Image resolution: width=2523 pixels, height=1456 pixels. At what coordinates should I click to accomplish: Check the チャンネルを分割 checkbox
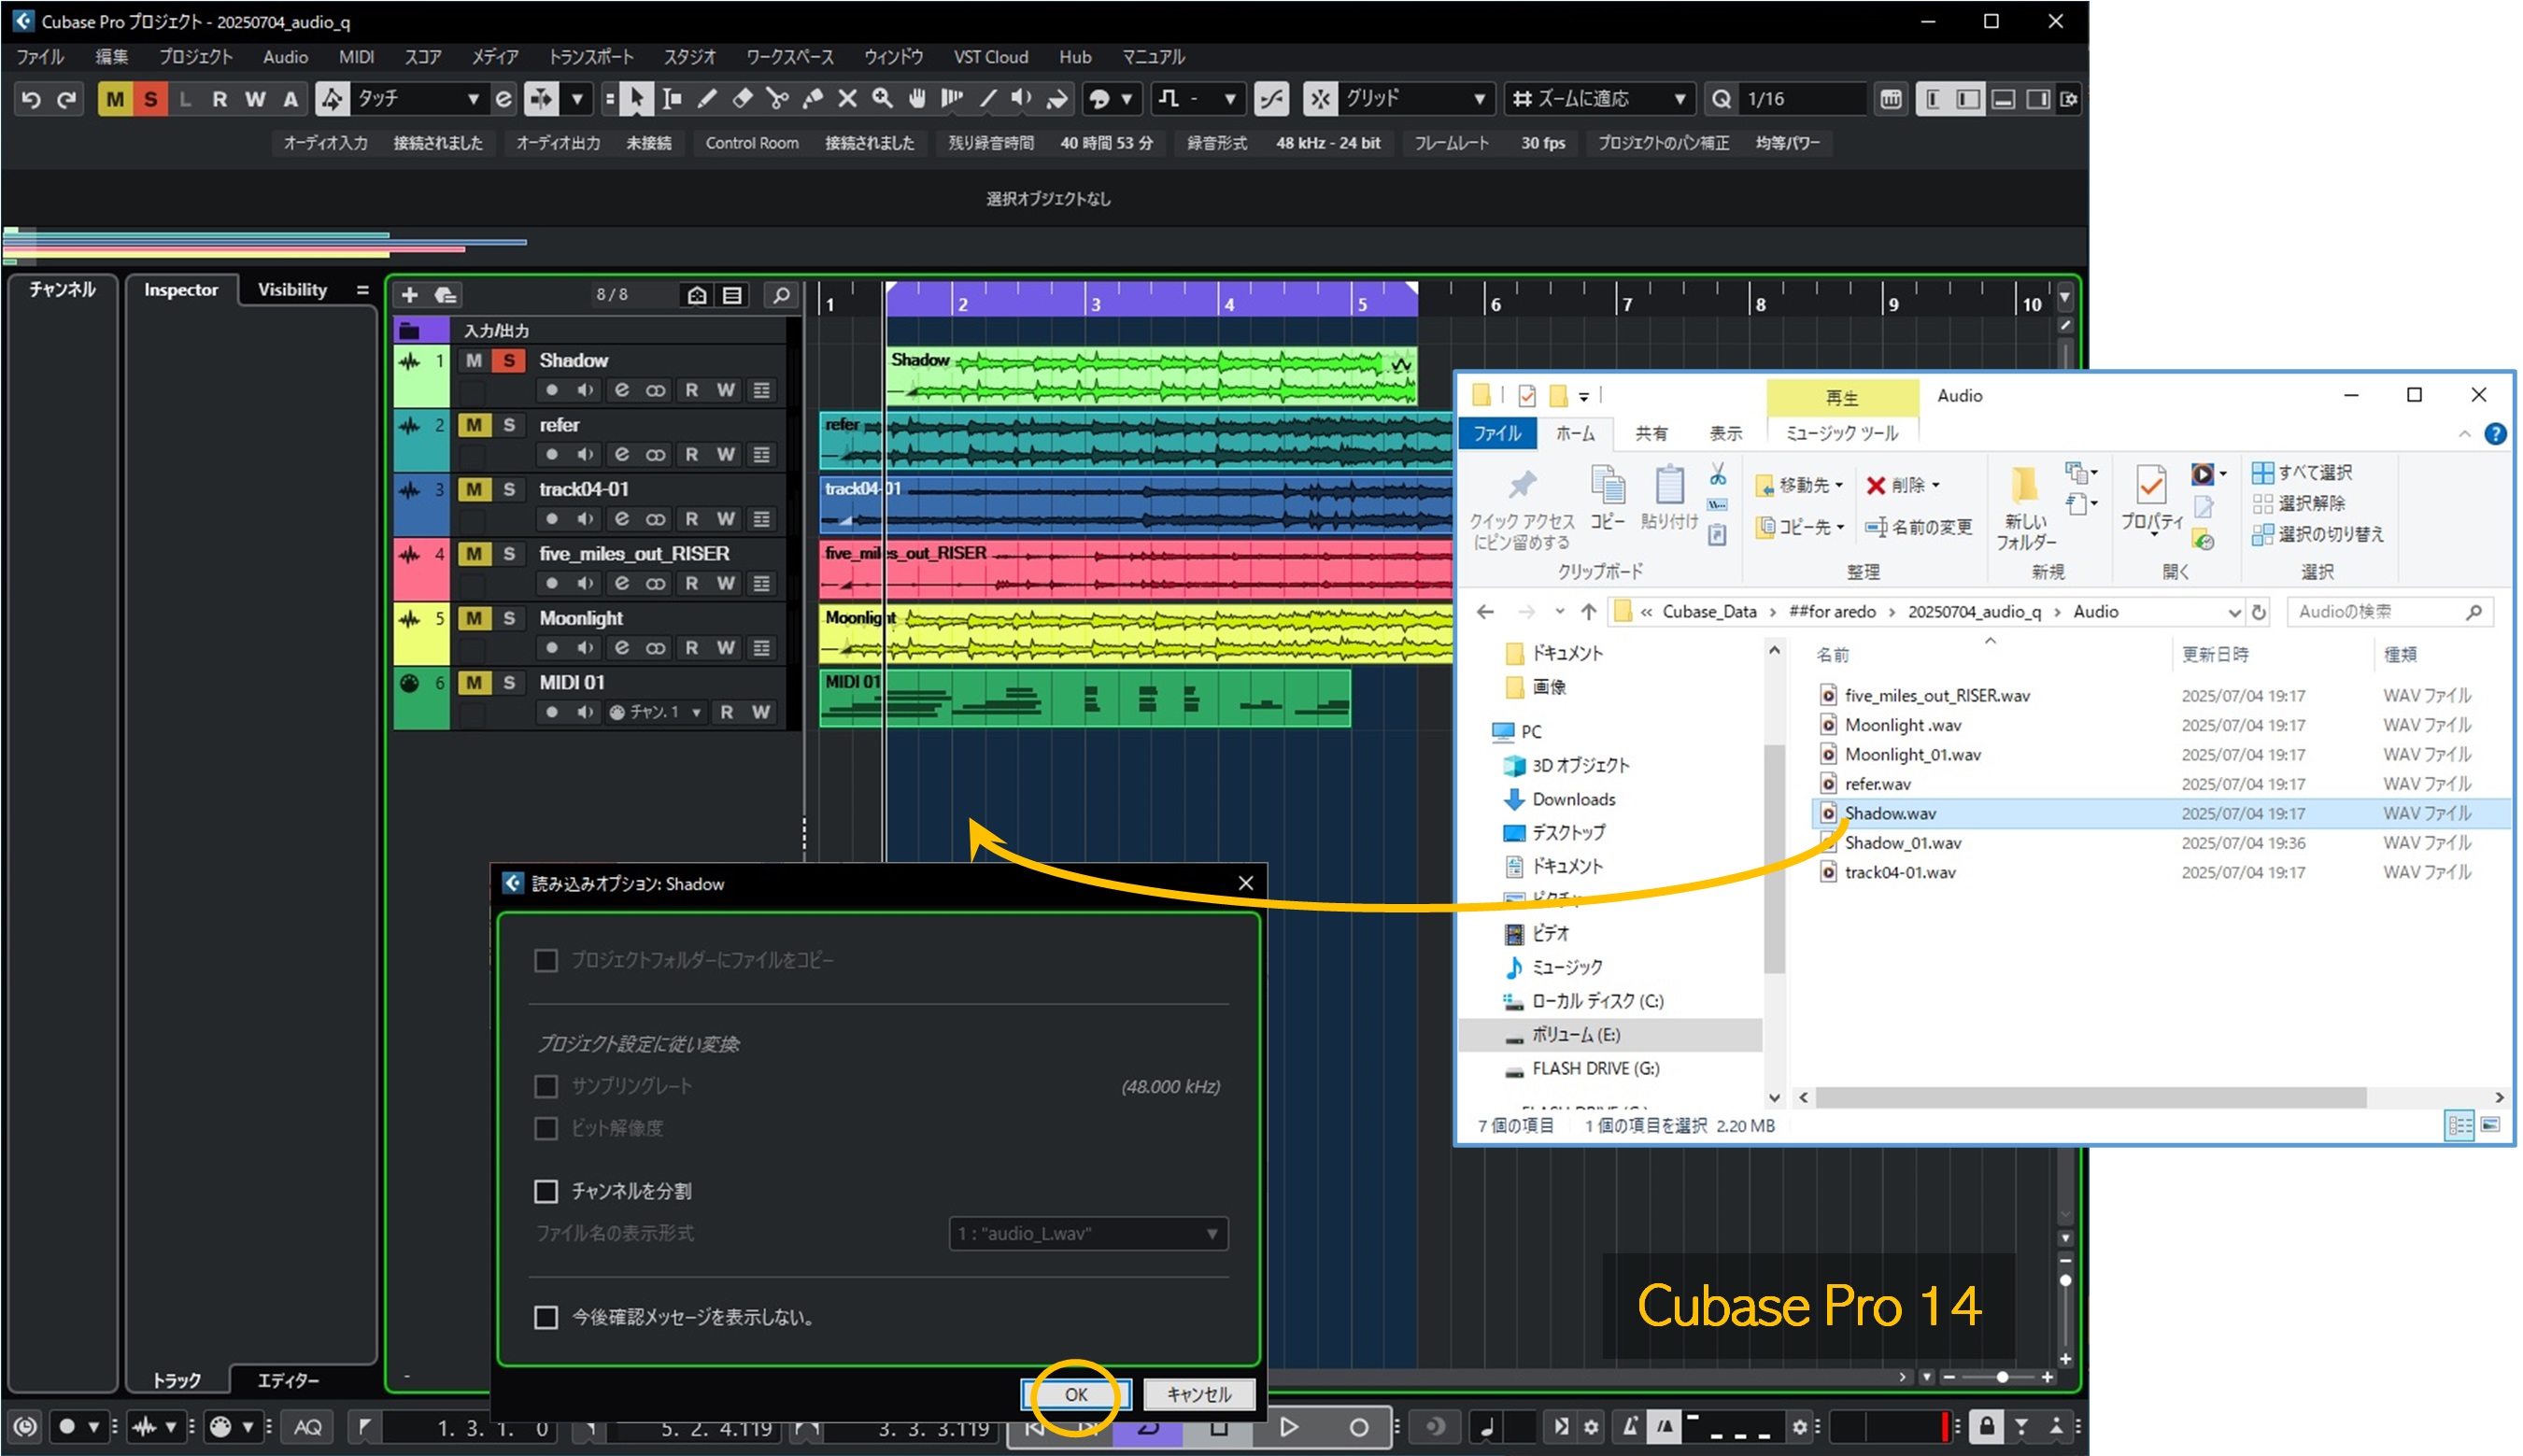coord(546,1191)
